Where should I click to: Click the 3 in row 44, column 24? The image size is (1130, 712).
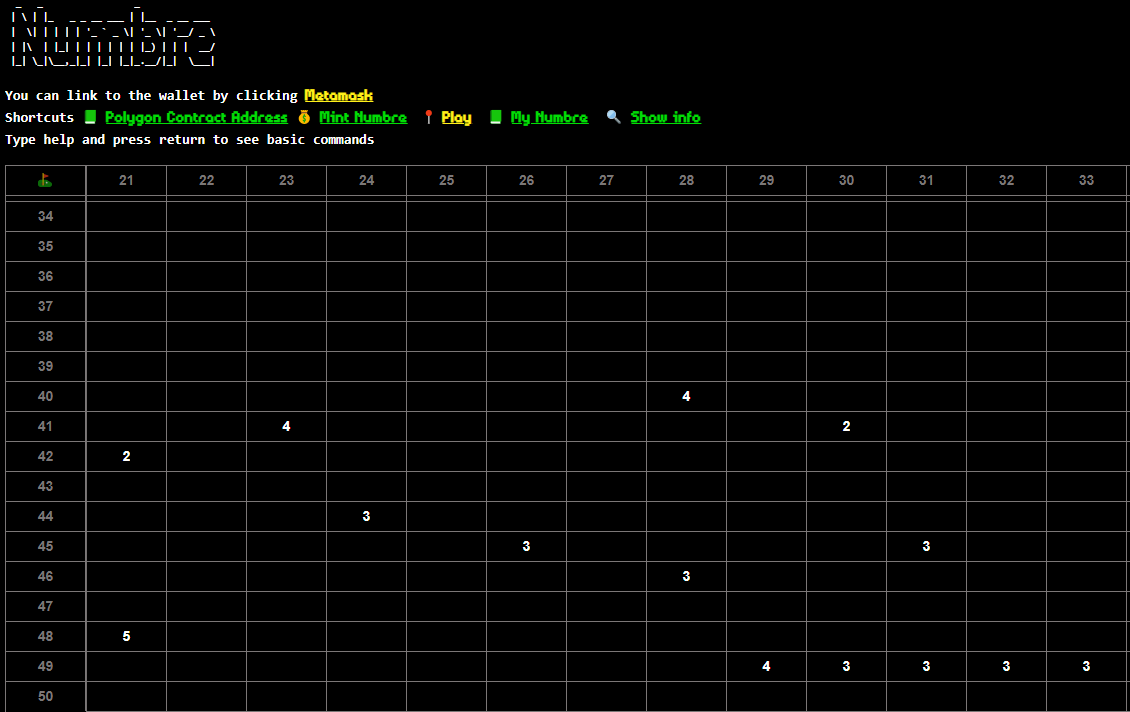coord(366,516)
